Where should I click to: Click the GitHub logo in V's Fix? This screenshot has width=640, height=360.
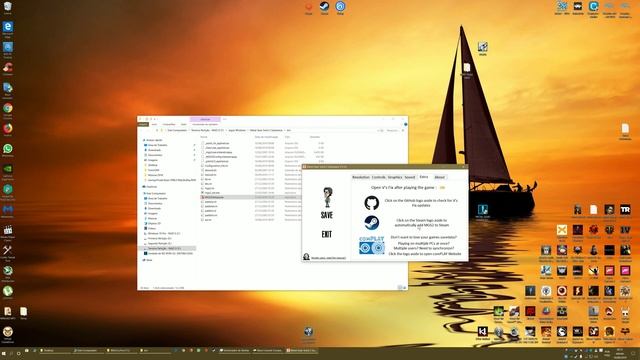(371, 202)
